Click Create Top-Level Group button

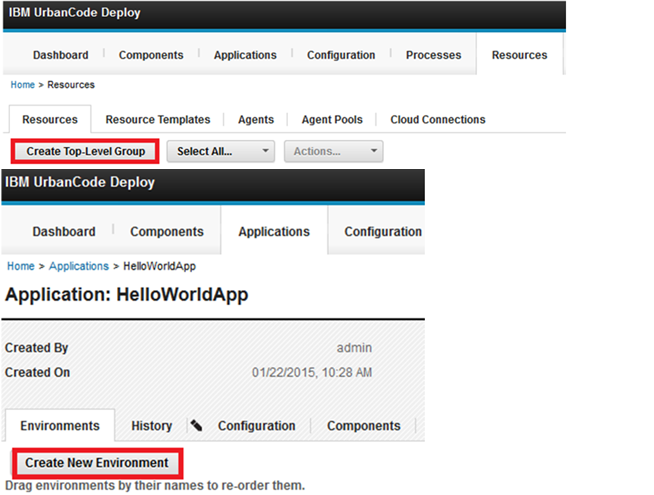[x=86, y=151]
